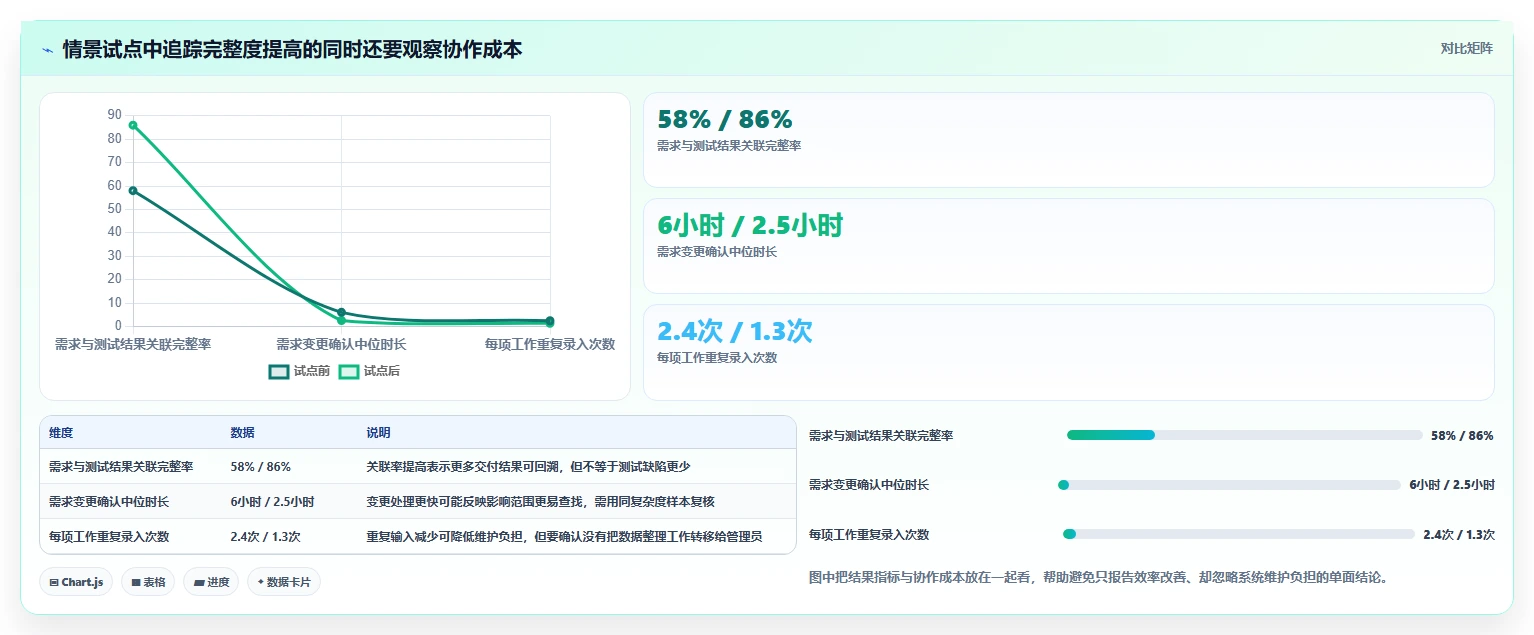Click the card caption 每项工作重复录入次数
The image size is (1534, 635).
(x=717, y=358)
